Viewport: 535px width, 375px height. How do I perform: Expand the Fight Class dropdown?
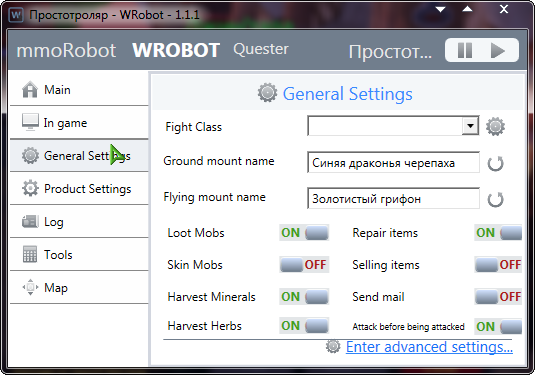tap(470, 126)
